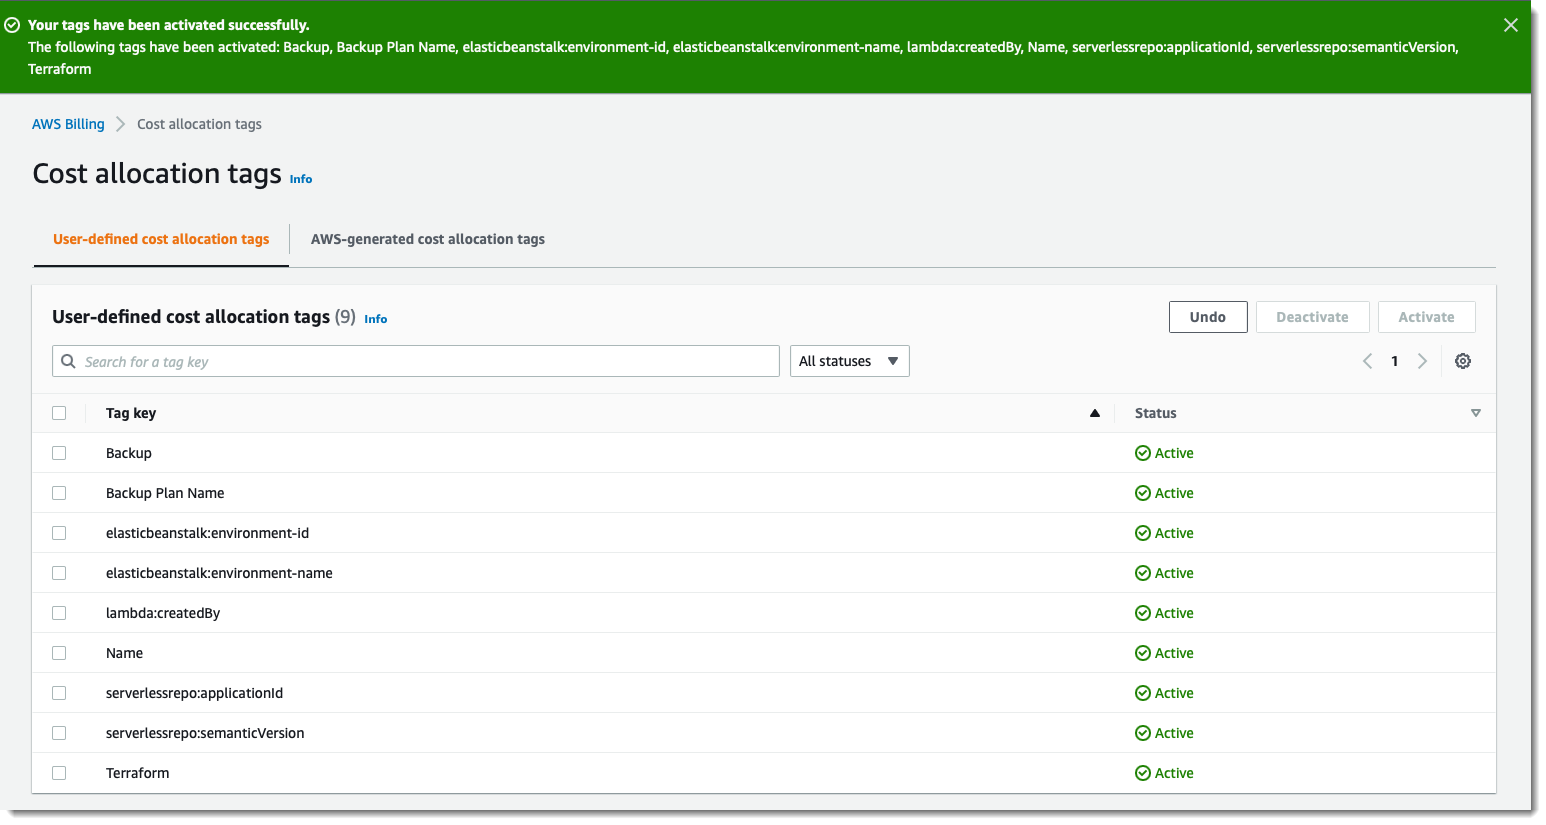Click lambda:createdBy tag text
This screenshot has width=1546, height=825.
[x=163, y=613]
